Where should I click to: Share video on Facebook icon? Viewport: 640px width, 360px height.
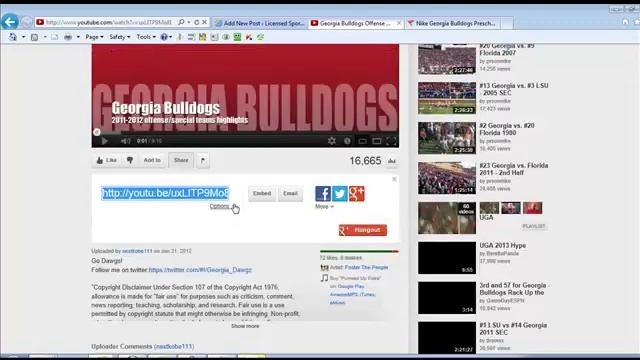(323, 193)
